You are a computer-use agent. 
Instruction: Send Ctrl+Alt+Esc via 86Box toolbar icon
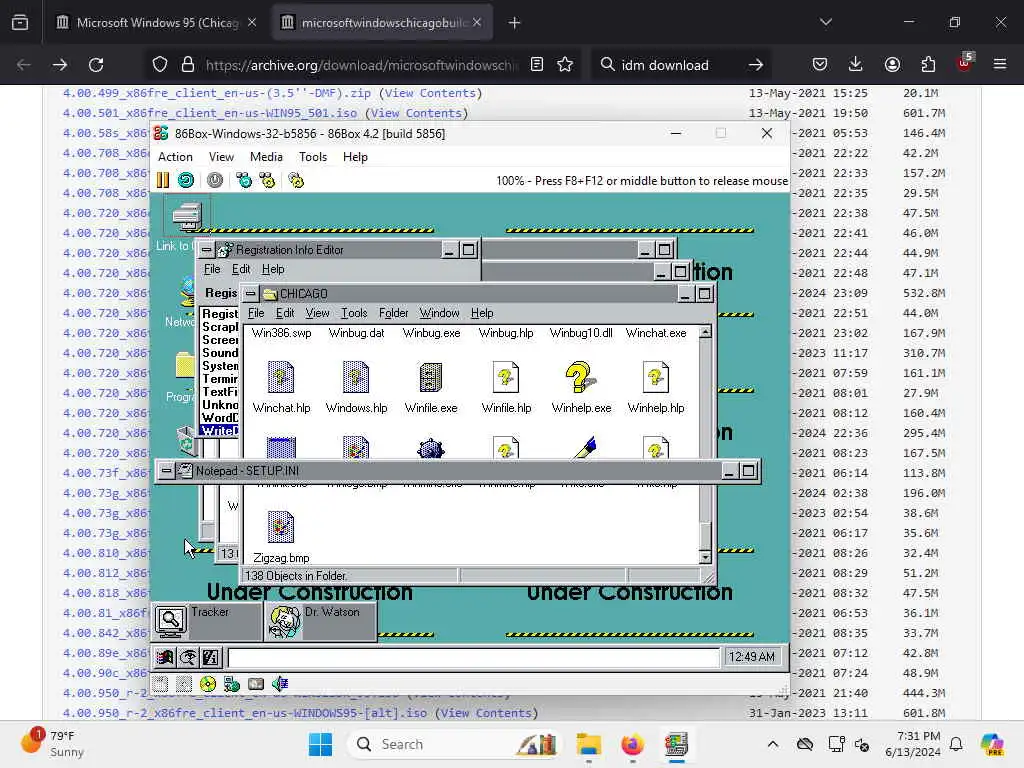(267, 180)
